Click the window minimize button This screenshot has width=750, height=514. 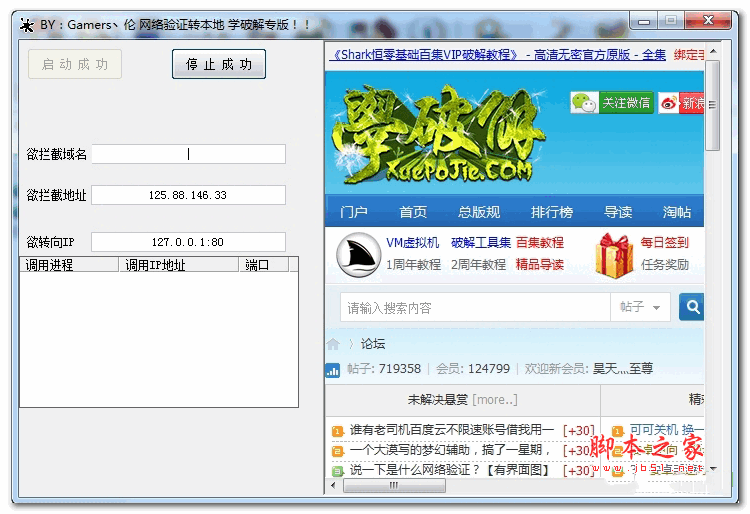pyautogui.click(x=644, y=21)
